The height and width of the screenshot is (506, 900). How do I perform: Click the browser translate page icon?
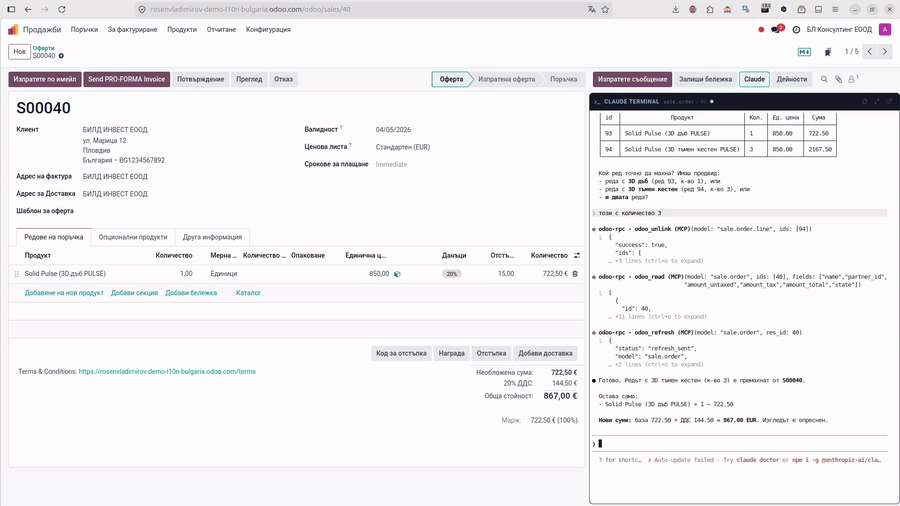[591, 9]
